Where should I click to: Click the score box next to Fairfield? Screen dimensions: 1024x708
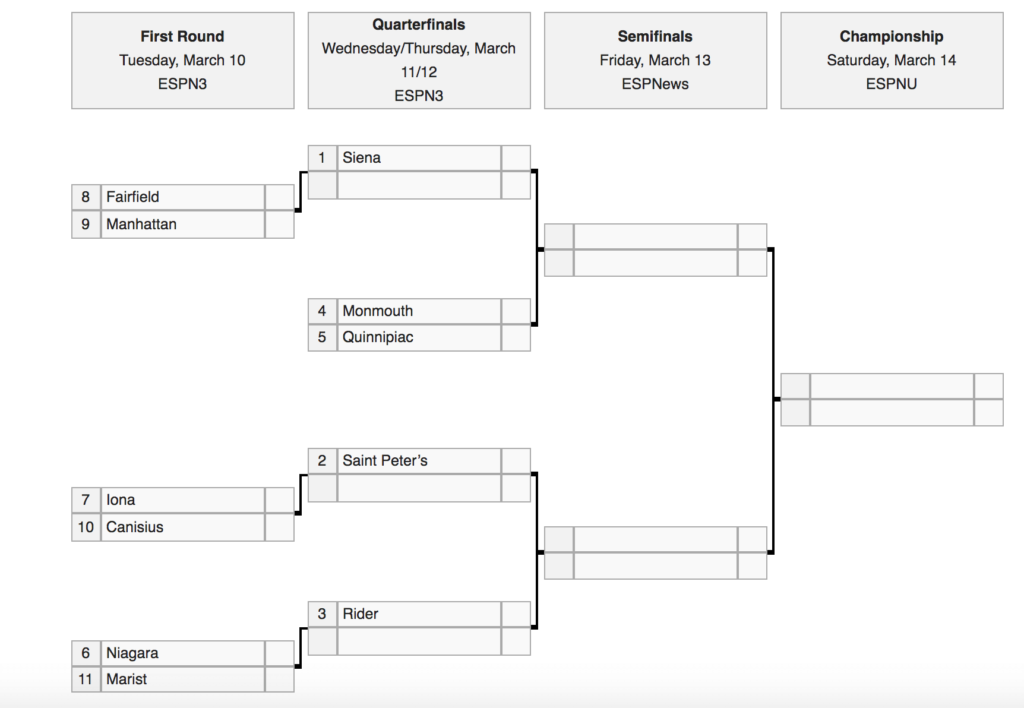(x=279, y=197)
